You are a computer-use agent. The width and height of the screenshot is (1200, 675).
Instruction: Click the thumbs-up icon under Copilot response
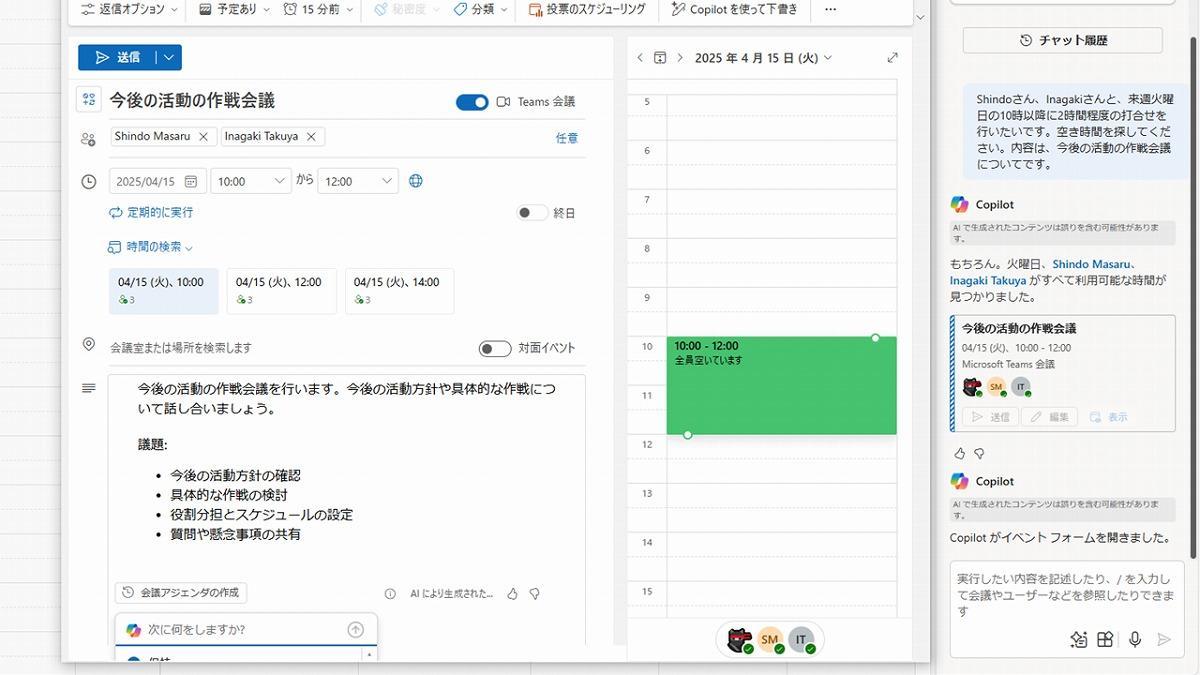click(x=960, y=453)
